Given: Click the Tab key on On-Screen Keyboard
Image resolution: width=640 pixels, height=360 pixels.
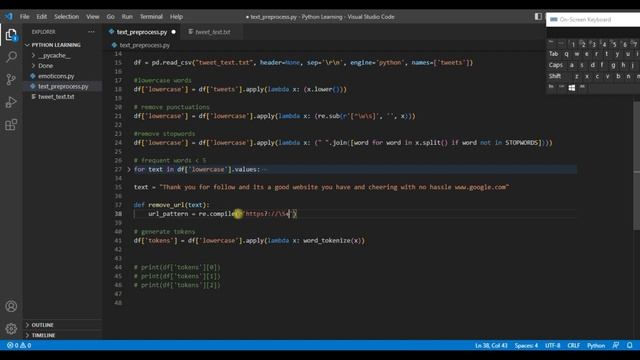Looking at the screenshot, I should (x=553, y=54).
